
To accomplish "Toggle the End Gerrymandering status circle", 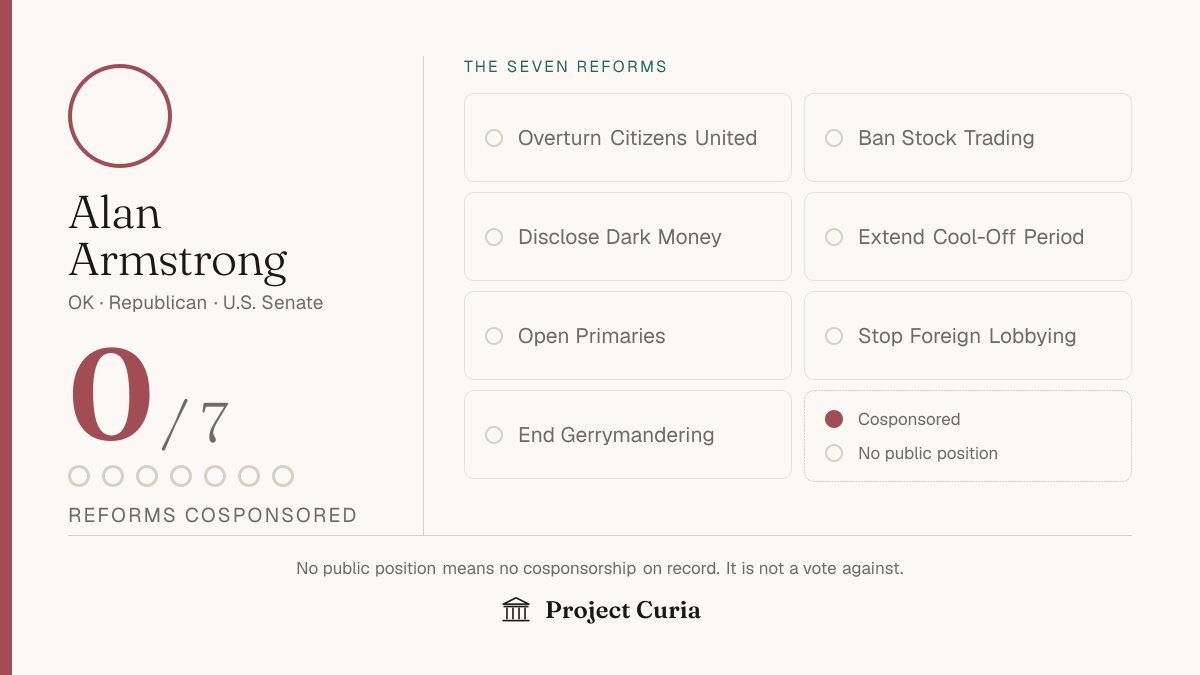I will tap(494, 435).
